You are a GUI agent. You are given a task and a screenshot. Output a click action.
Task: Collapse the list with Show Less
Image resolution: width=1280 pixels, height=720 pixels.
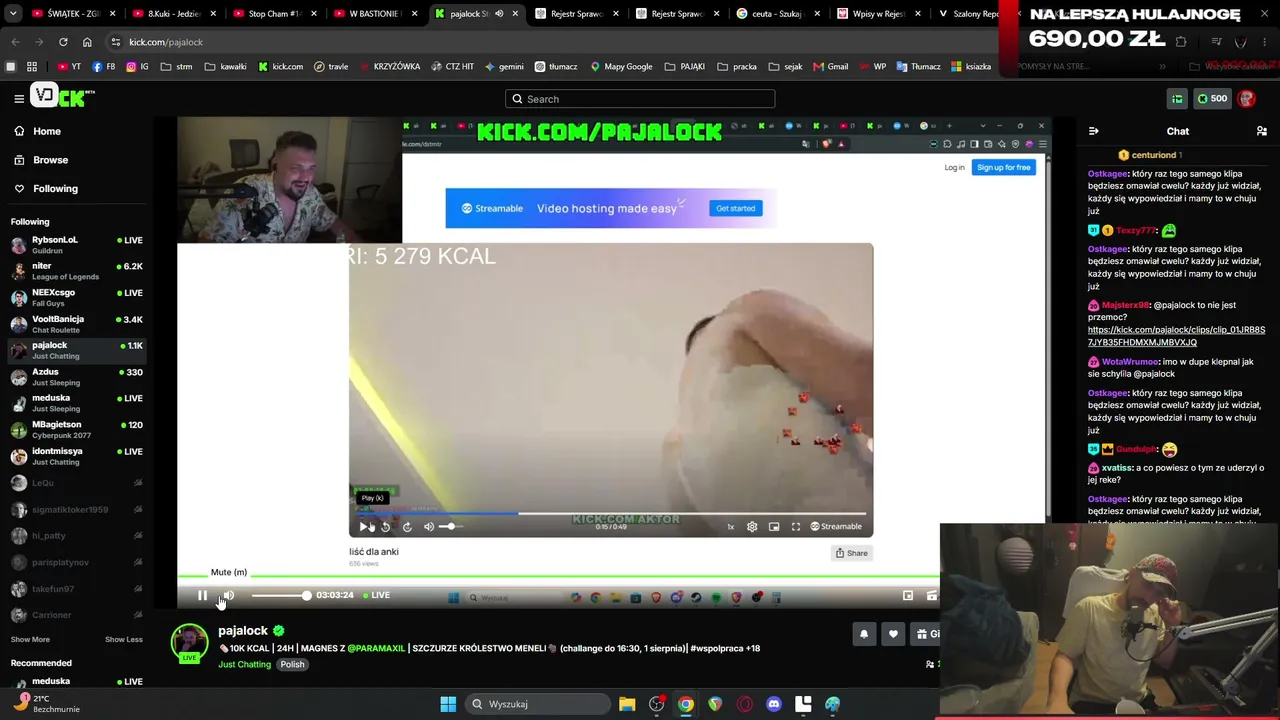click(124, 639)
